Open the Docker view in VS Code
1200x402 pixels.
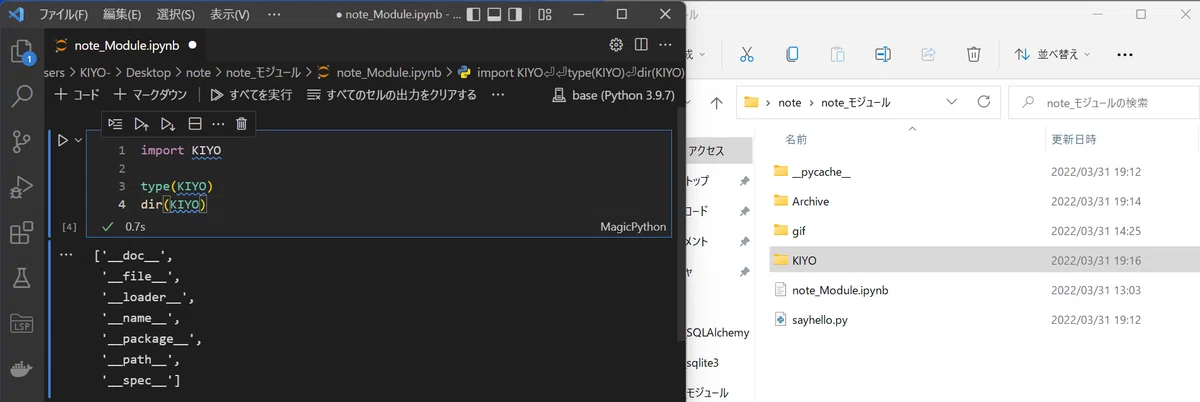coord(21,368)
